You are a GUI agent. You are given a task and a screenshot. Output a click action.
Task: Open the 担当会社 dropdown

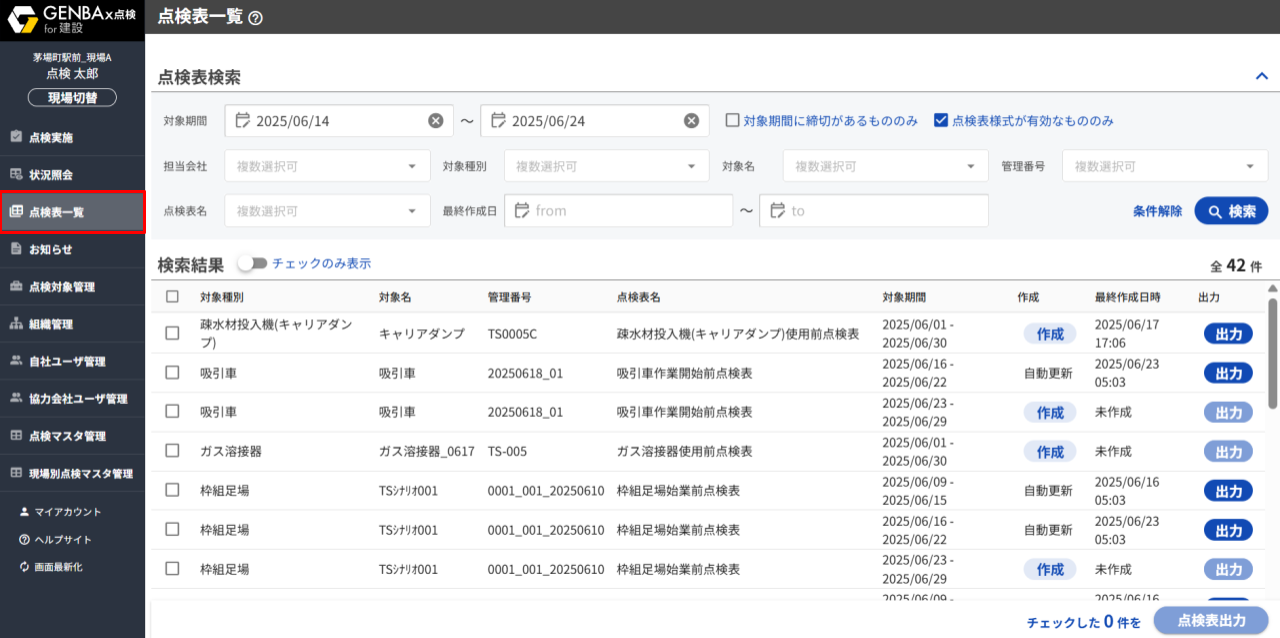pyautogui.click(x=326, y=167)
